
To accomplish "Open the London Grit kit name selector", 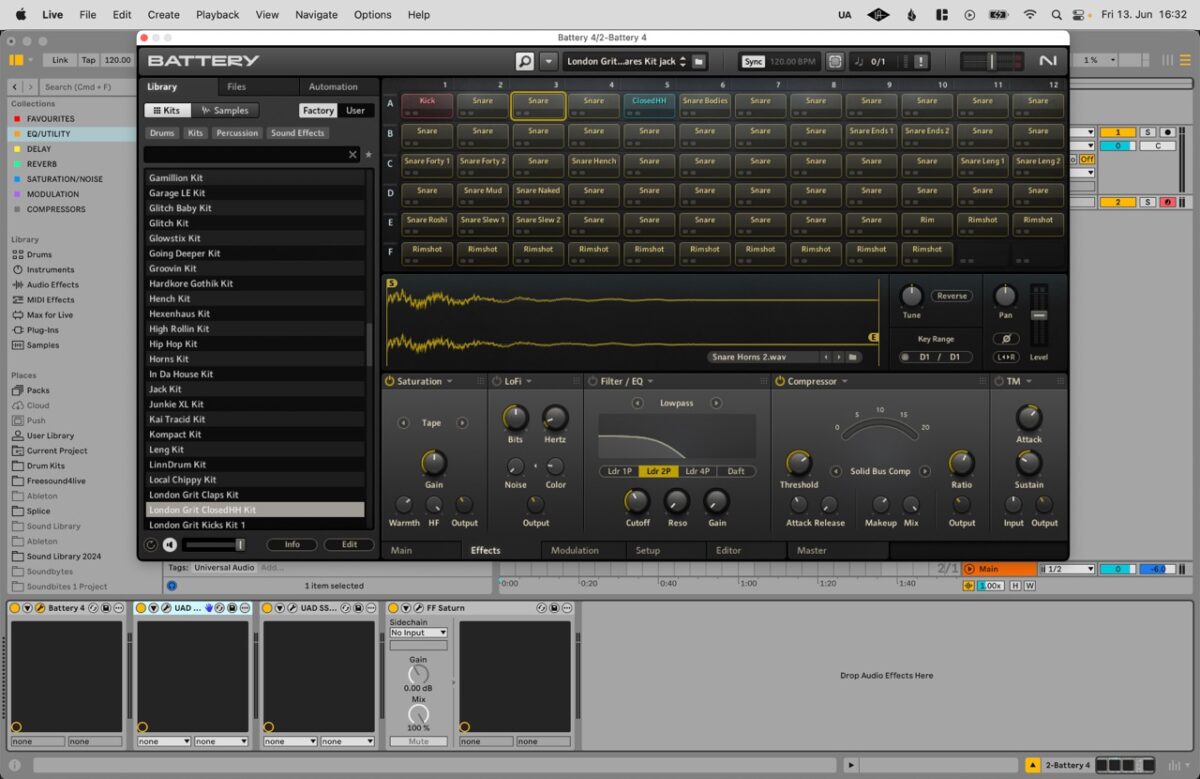I will pos(626,61).
